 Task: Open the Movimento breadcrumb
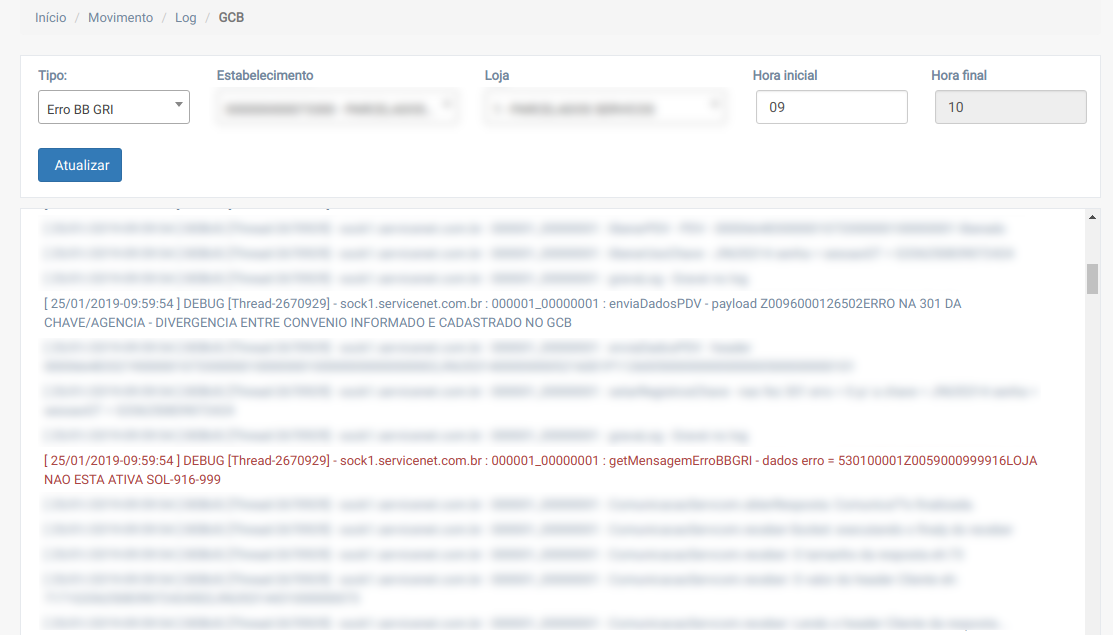coord(120,18)
